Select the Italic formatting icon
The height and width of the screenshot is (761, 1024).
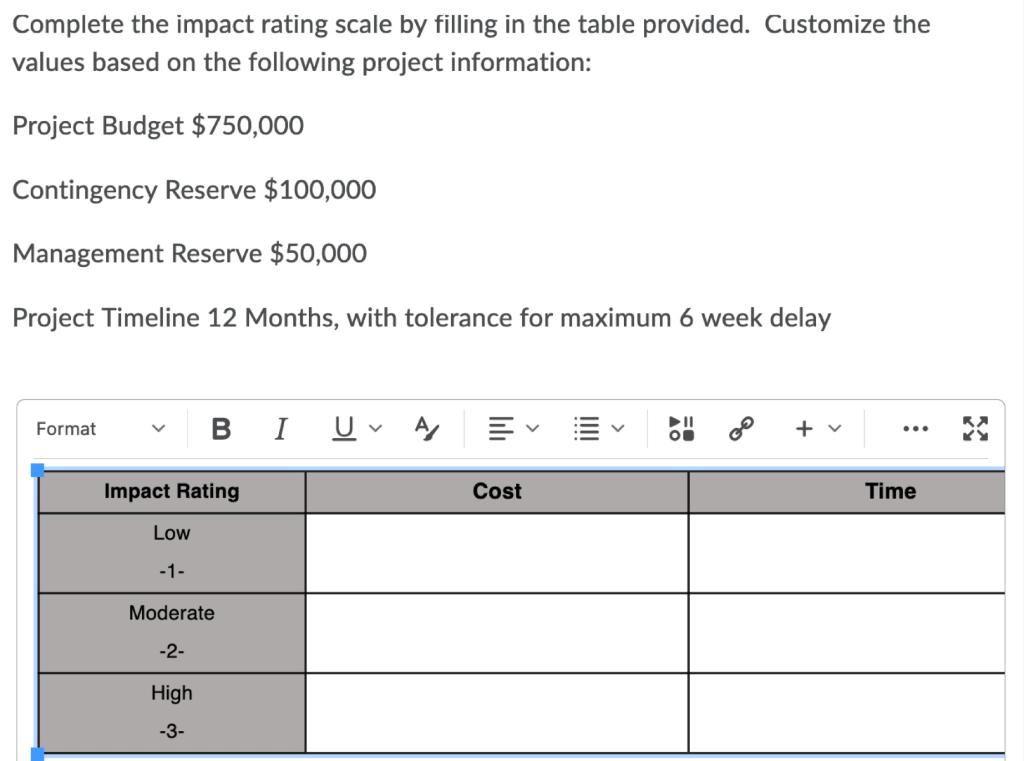coord(281,428)
